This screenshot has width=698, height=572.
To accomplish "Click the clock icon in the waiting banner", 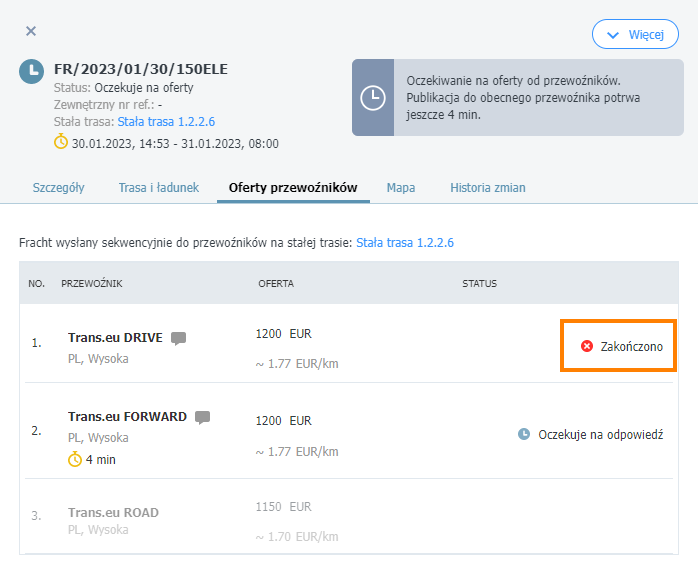I will coord(373,97).
